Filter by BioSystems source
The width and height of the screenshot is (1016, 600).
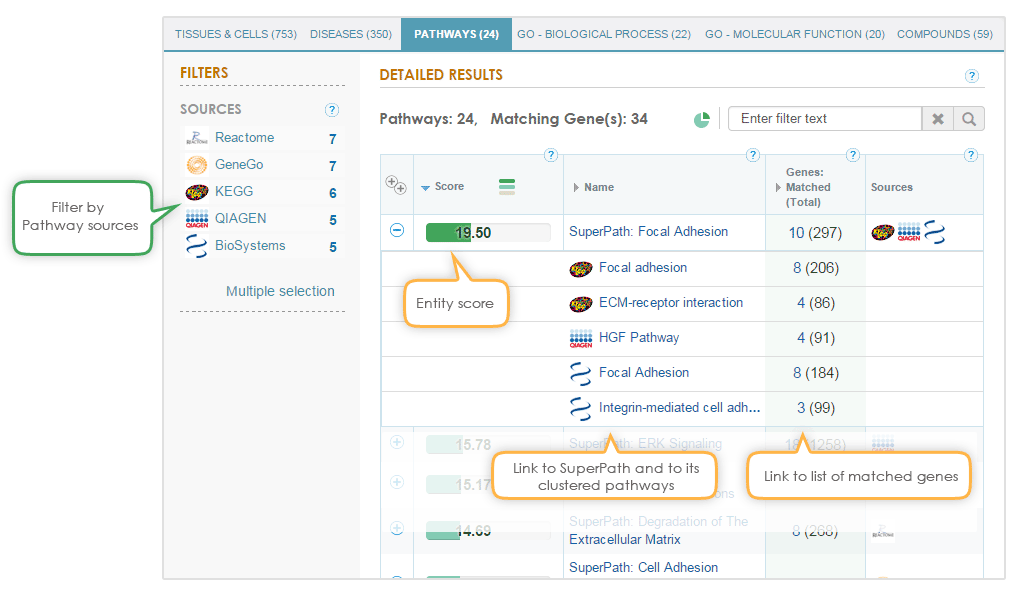pyautogui.click(x=249, y=246)
